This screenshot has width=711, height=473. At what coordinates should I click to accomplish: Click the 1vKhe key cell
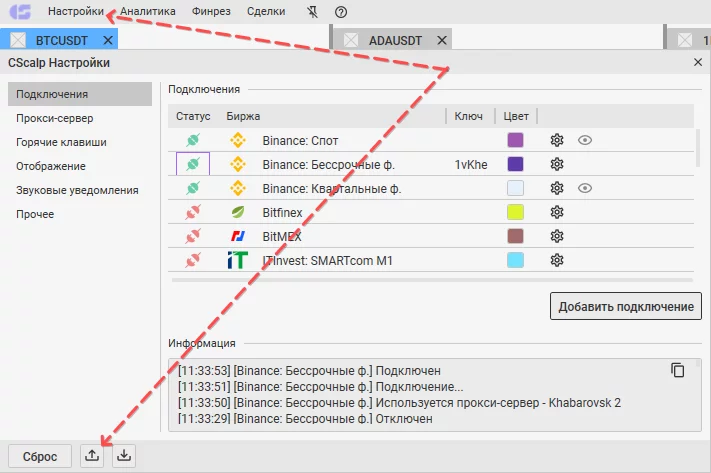471,164
